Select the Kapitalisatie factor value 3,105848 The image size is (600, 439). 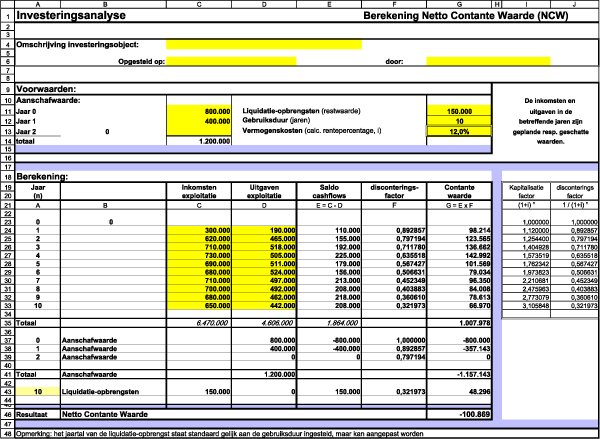point(536,306)
